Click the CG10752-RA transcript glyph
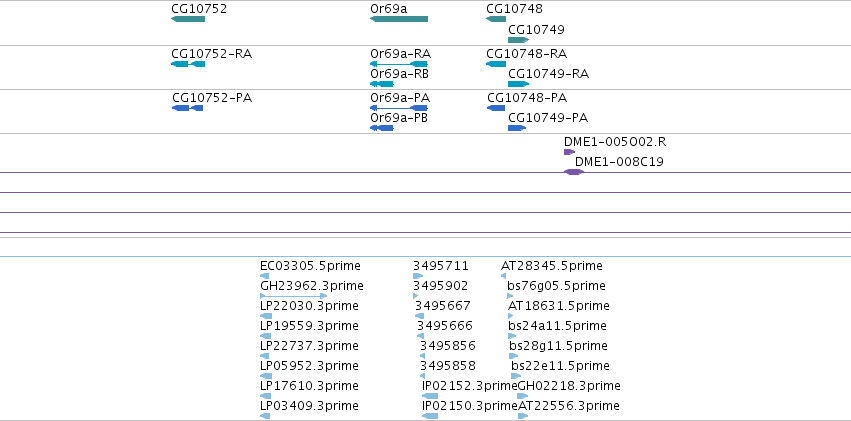 point(188,64)
